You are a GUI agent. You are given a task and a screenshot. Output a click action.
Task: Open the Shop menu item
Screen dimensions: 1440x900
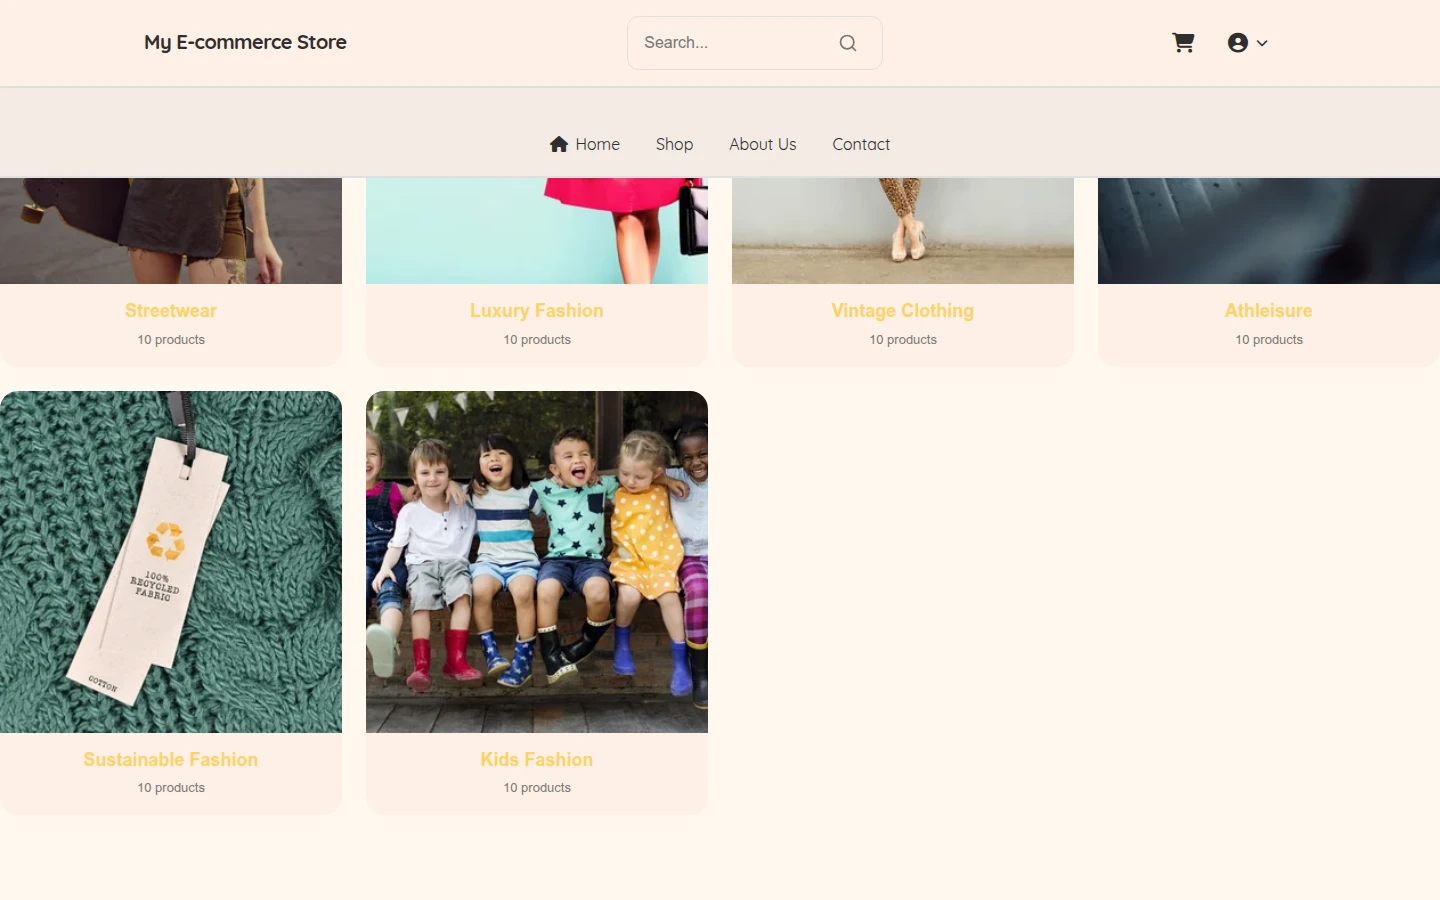tap(674, 144)
